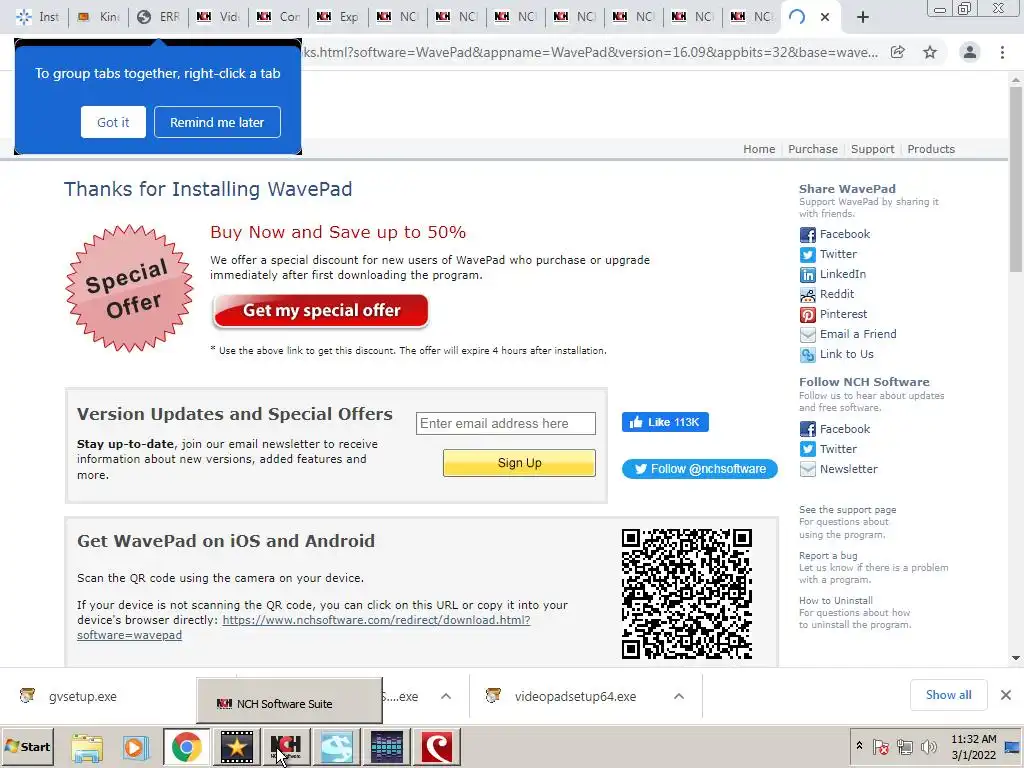Image resolution: width=1024 pixels, height=768 pixels.
Task: Click the volume speaker tray icon
Action: [x=927, y=746]
